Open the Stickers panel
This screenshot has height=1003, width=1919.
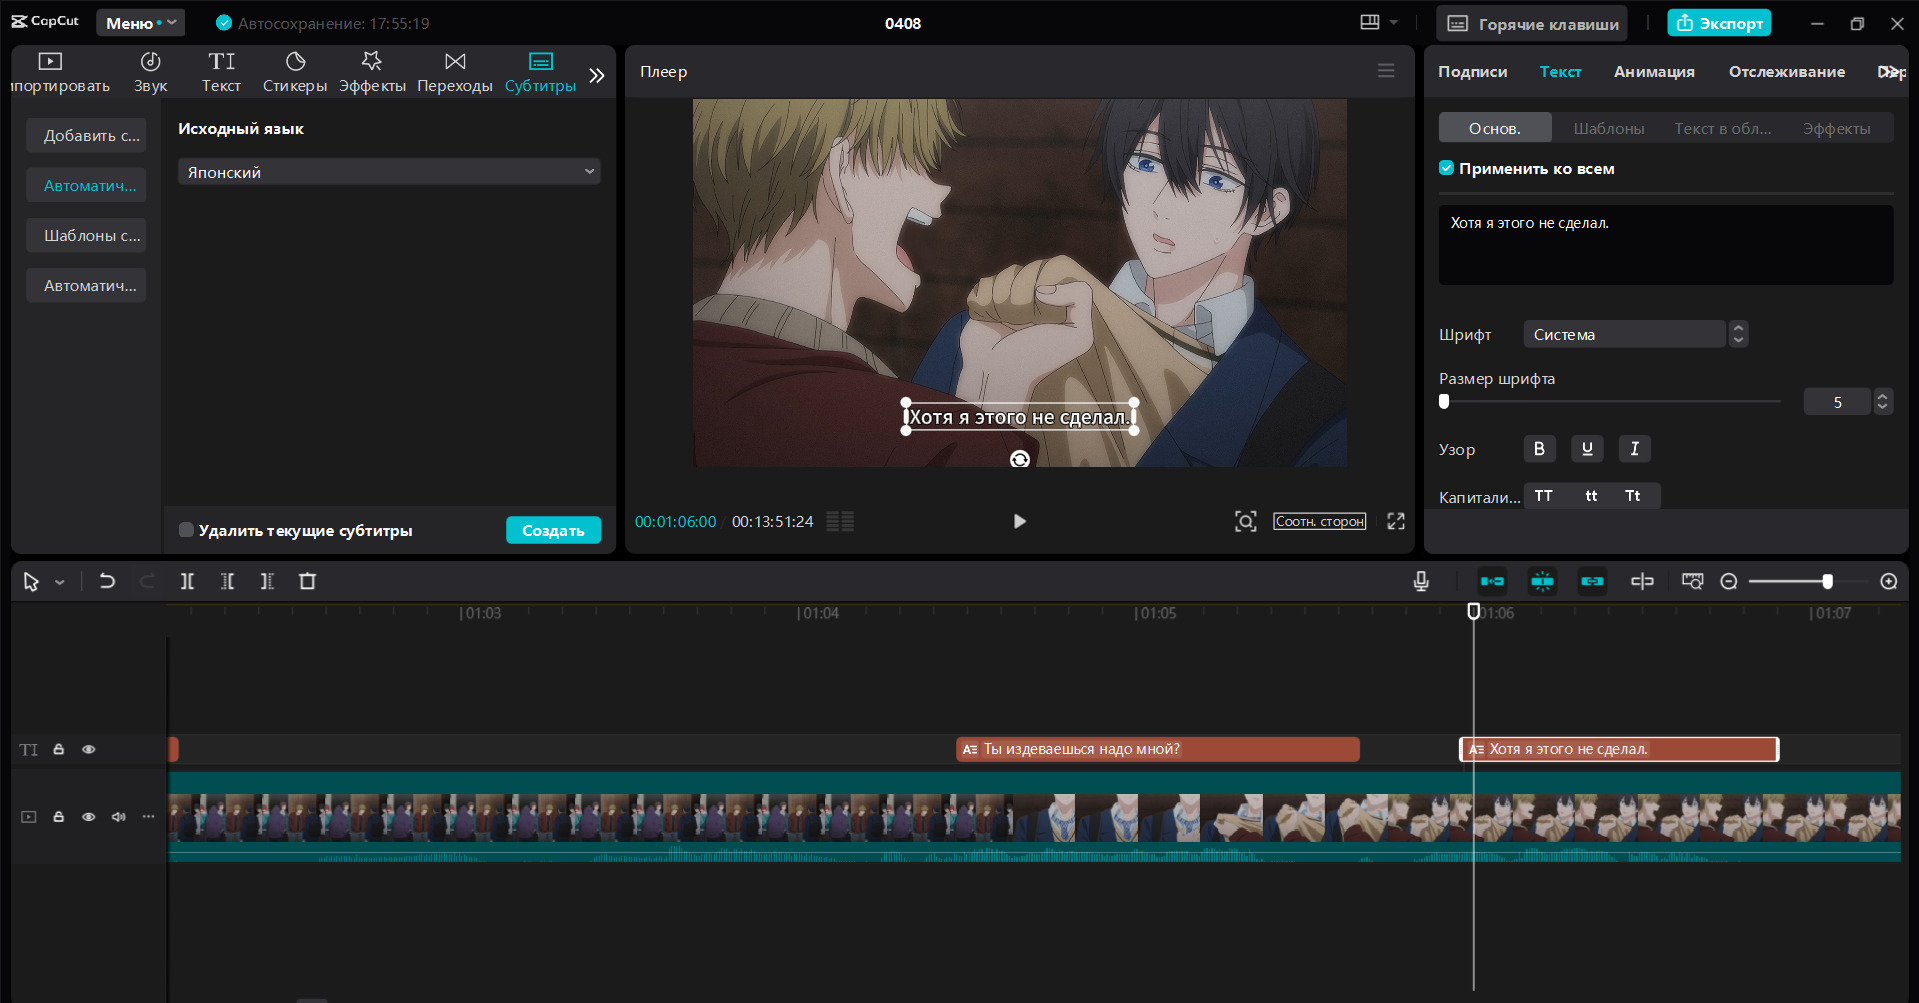click(295, 72)
